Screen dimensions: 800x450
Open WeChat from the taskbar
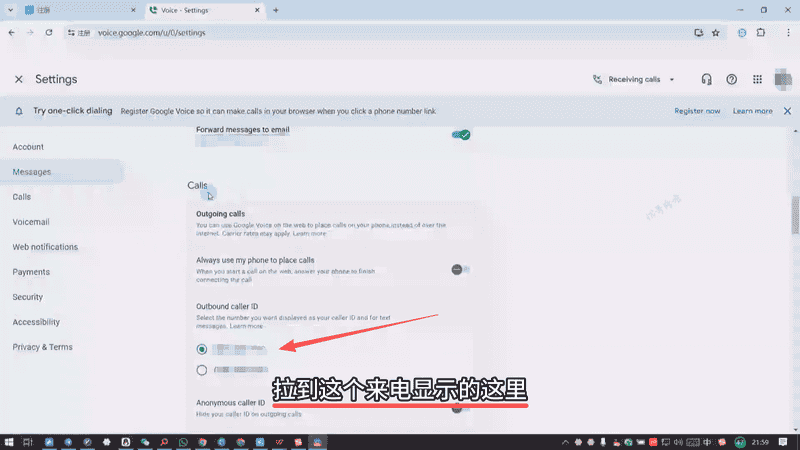tap(145, 442)
